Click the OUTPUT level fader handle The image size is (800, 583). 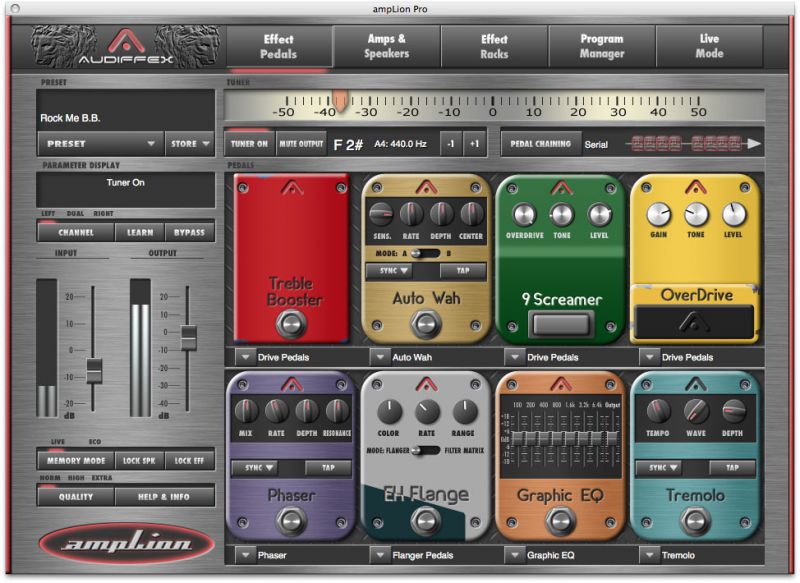189,338
